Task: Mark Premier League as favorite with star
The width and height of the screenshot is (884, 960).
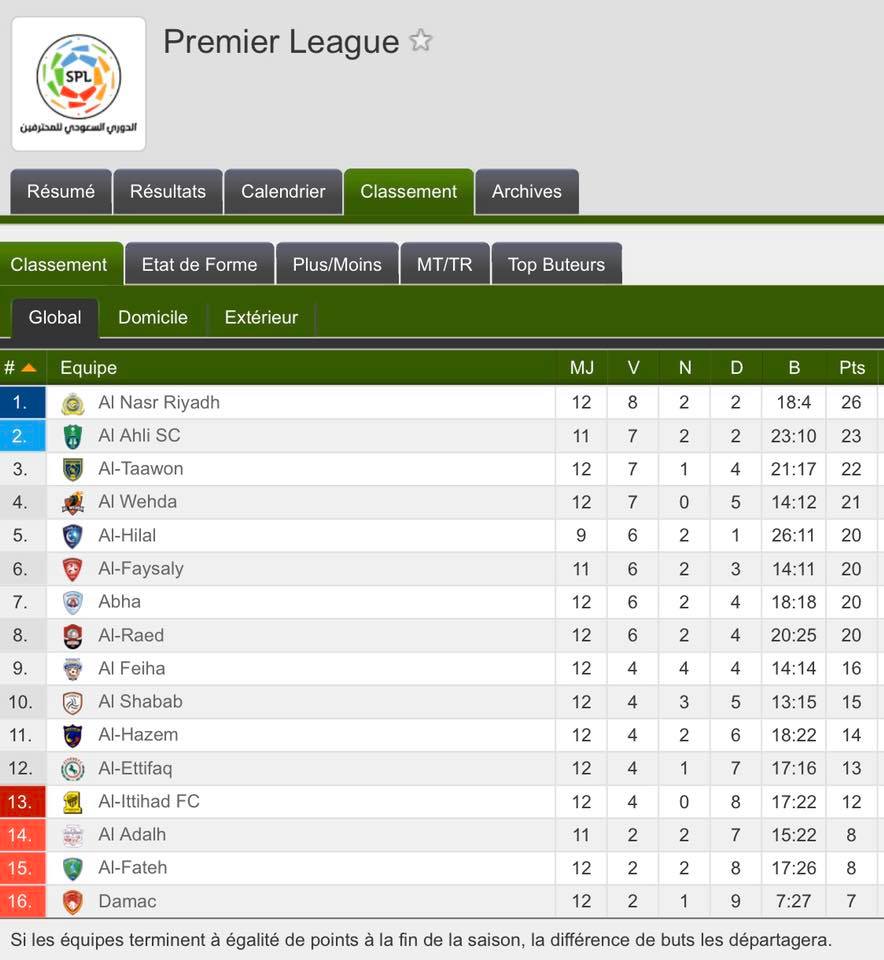Action: click(x=421, y=41)
